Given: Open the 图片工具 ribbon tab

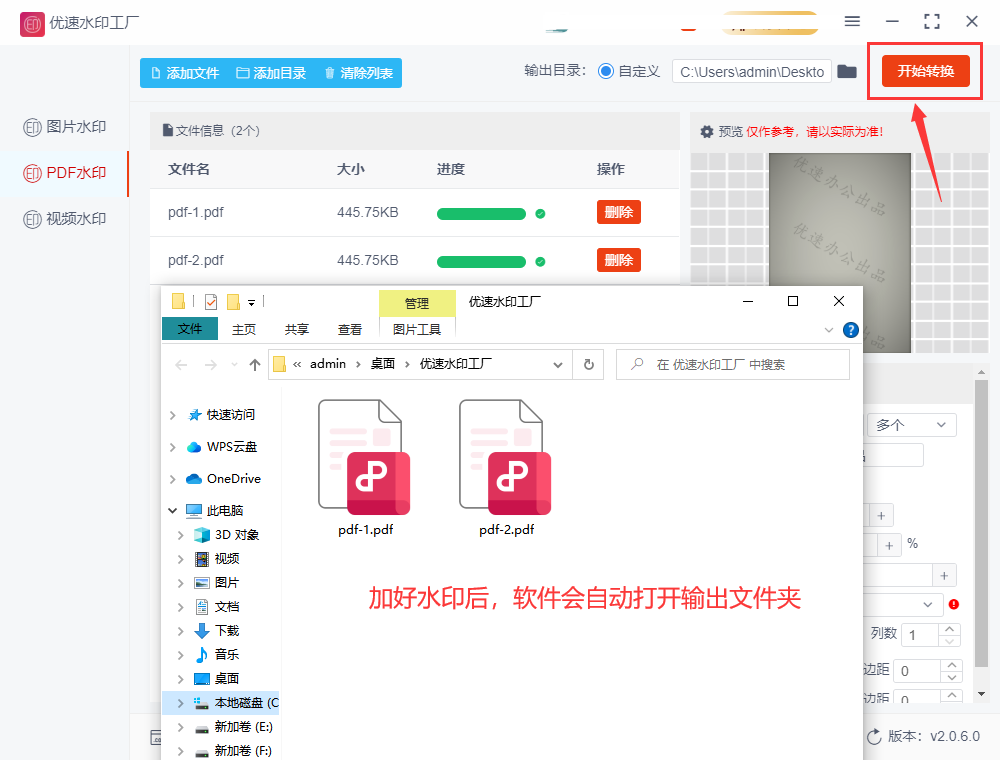Looking at the screenshot, I should tap(417, 330).
